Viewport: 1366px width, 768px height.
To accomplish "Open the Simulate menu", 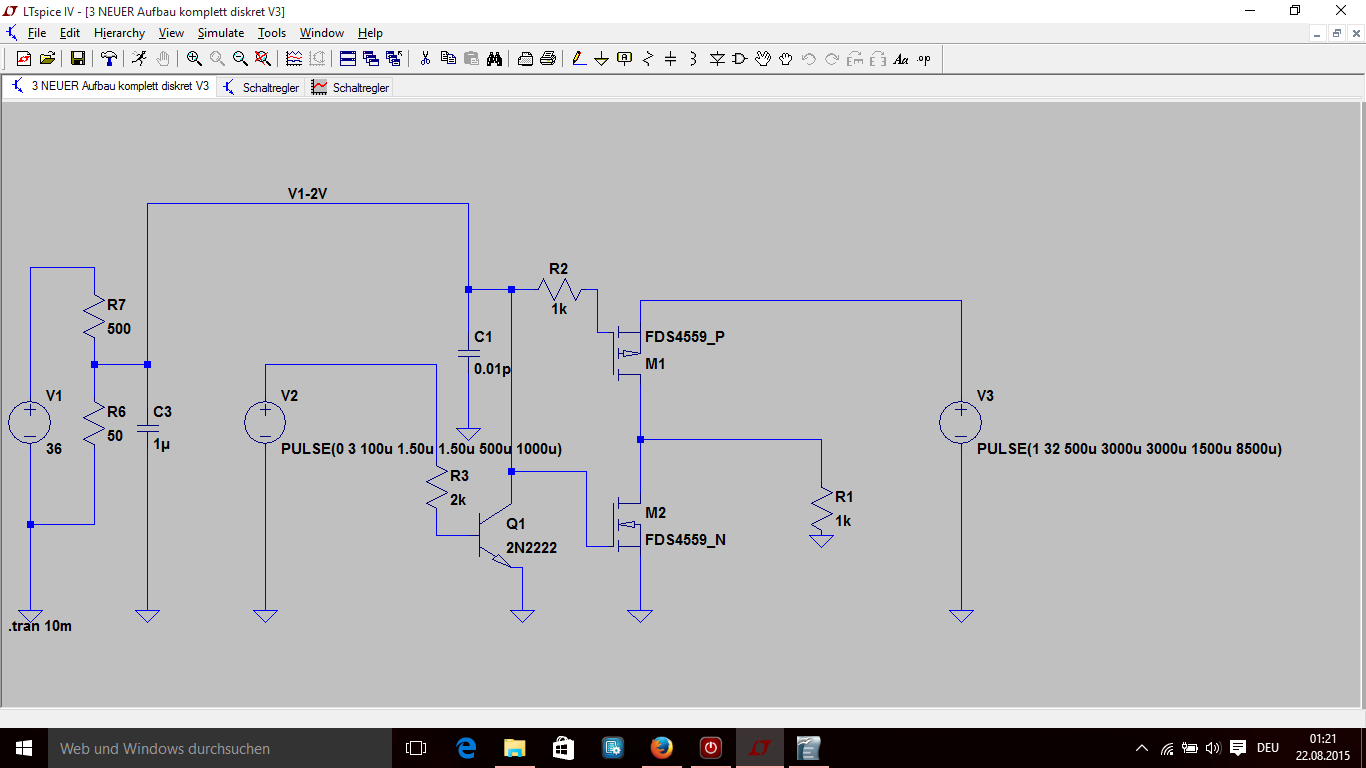I will pos(220,33).
